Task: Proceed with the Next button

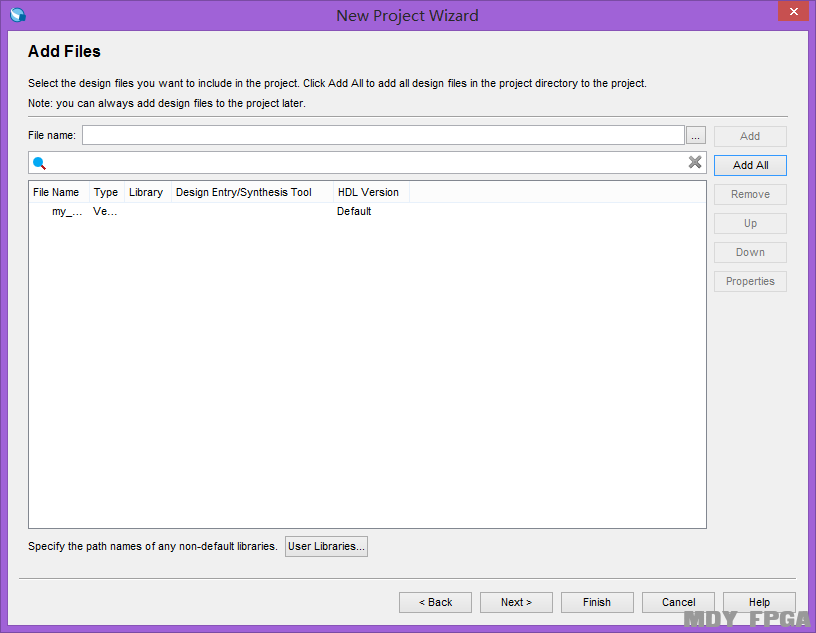Action: tap(516, 602)
